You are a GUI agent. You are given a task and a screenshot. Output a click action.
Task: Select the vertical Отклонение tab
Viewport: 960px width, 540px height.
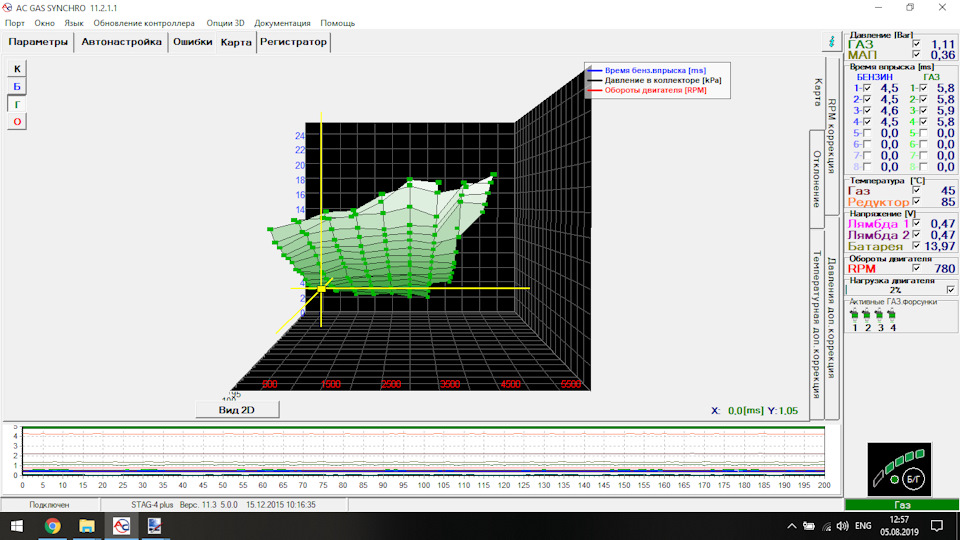(816, 179)
